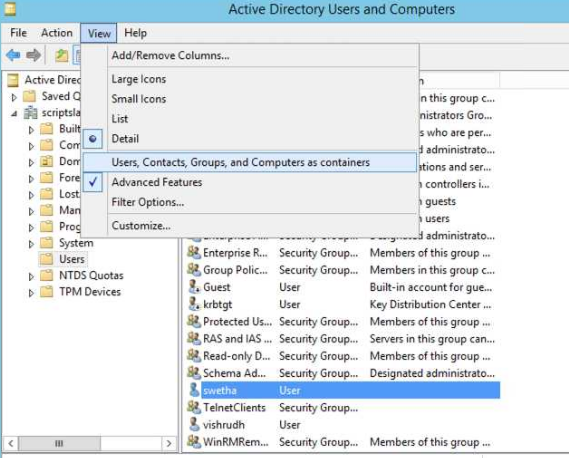Click the NTDS Quotas folder icon
The width and height of the screenshot is (569, 458).
click(x=46, y=275)
